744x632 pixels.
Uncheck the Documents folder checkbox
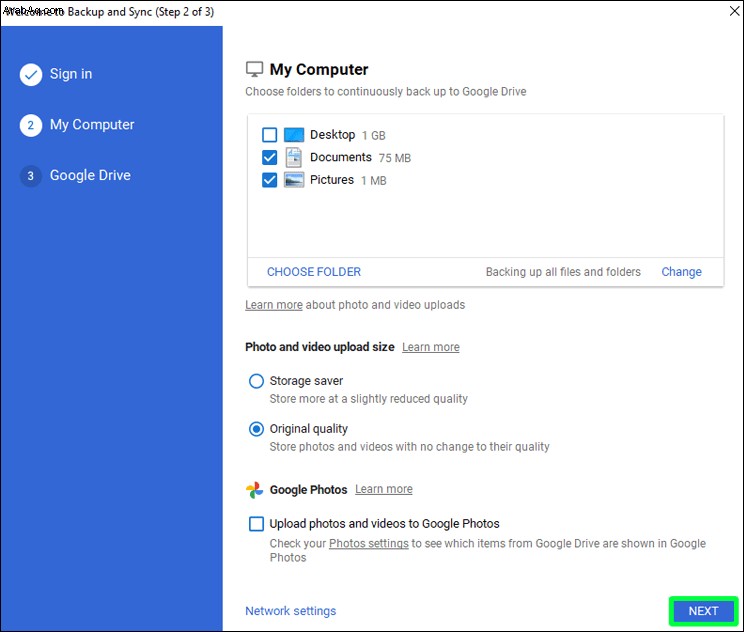pos(270,158)
